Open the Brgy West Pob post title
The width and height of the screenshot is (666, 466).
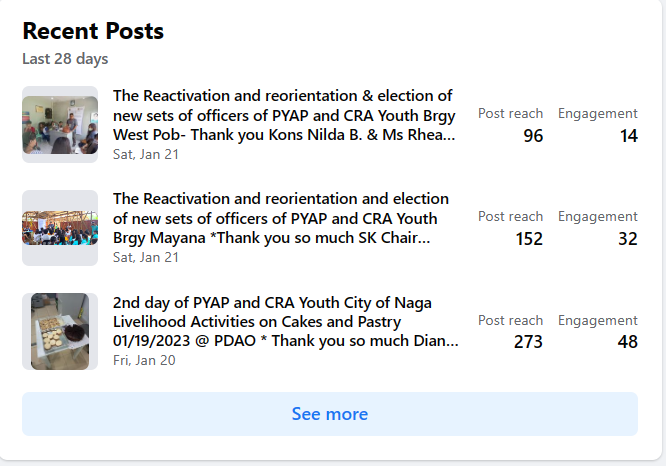[283, 115]
